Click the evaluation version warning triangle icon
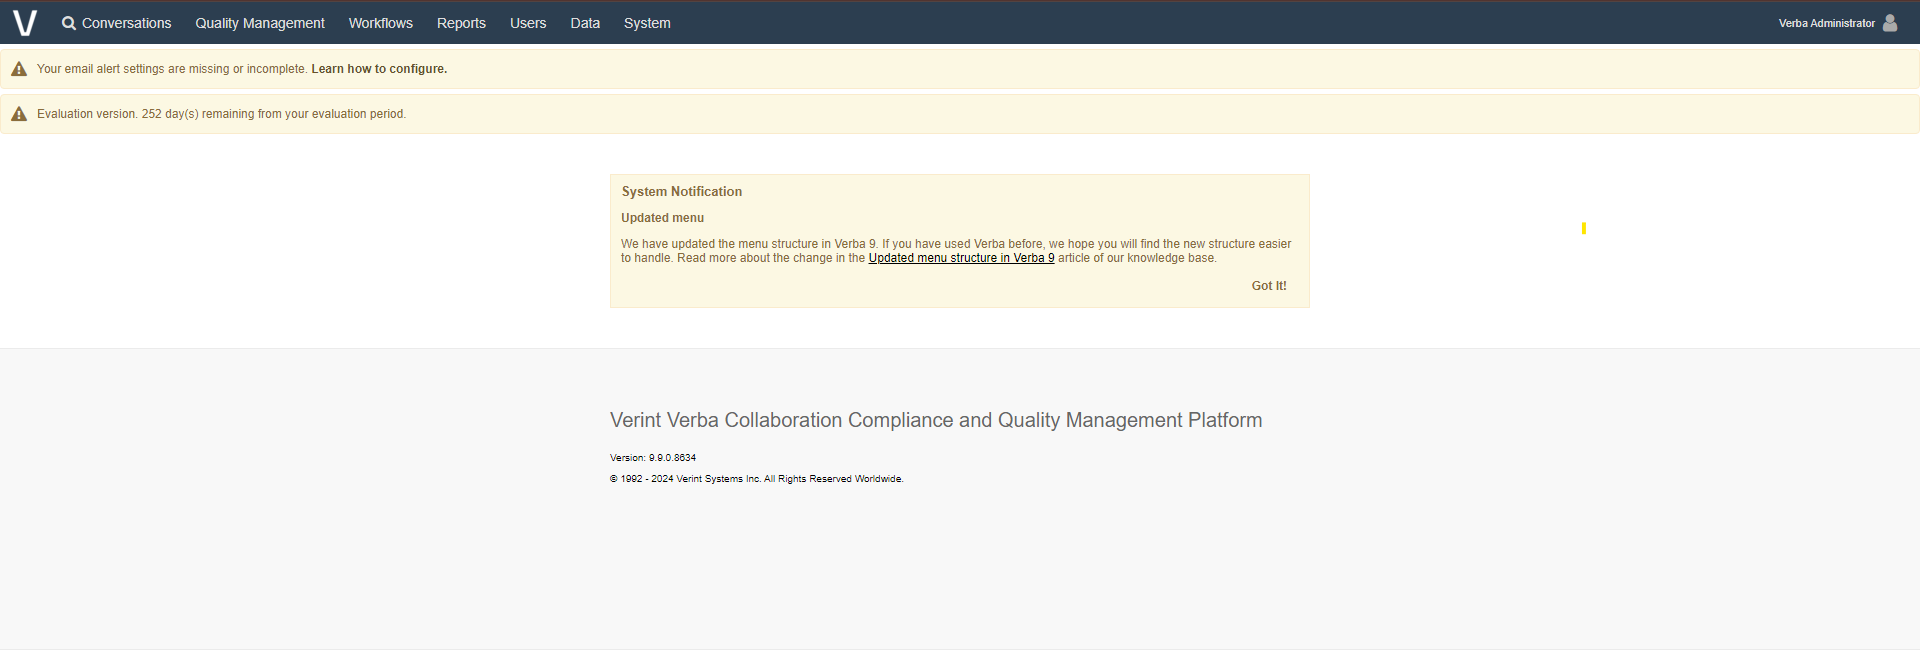This screenshot has height=655, width=1920. [19, 114]
